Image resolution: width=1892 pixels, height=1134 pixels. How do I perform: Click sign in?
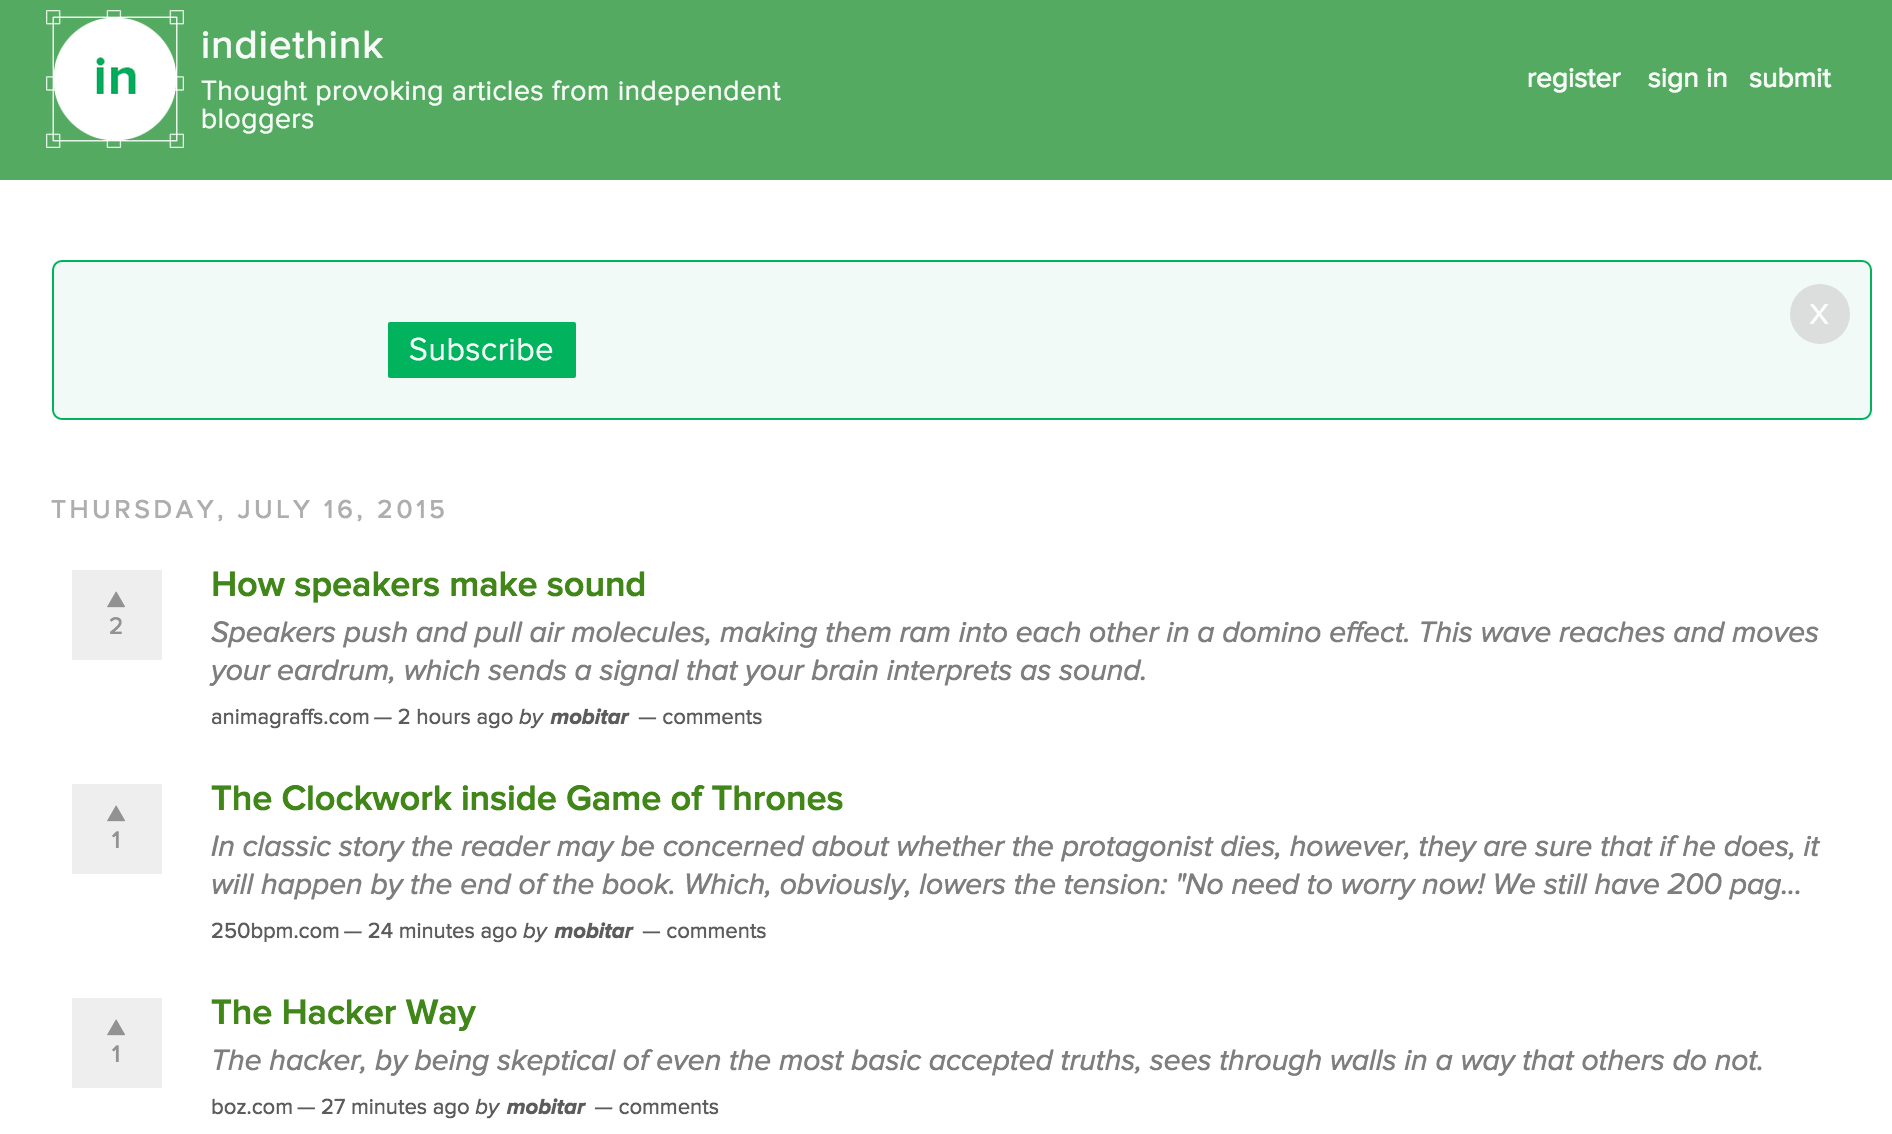pos(1687,78)
